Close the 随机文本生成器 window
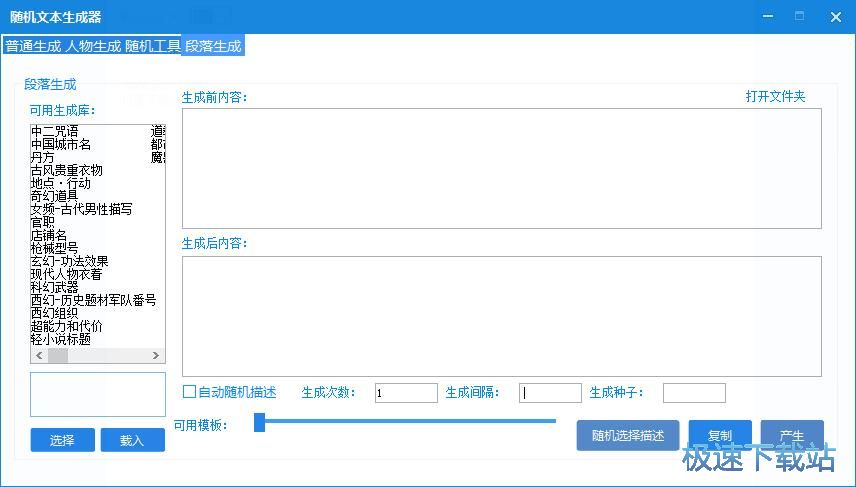Screen dimensions: 856x487 tap(836, 16)
